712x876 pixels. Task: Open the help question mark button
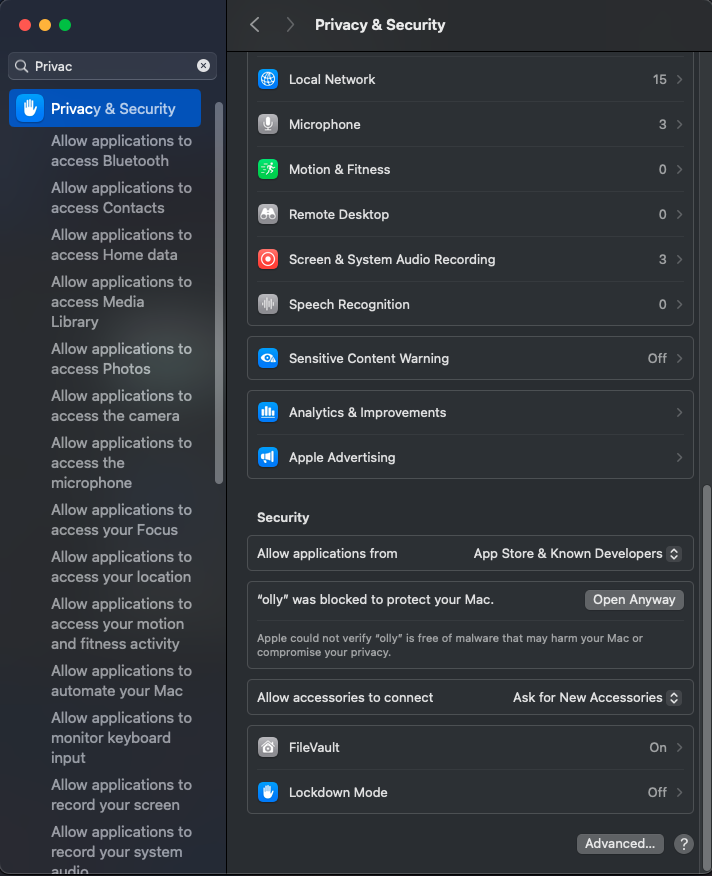point(683,844)
